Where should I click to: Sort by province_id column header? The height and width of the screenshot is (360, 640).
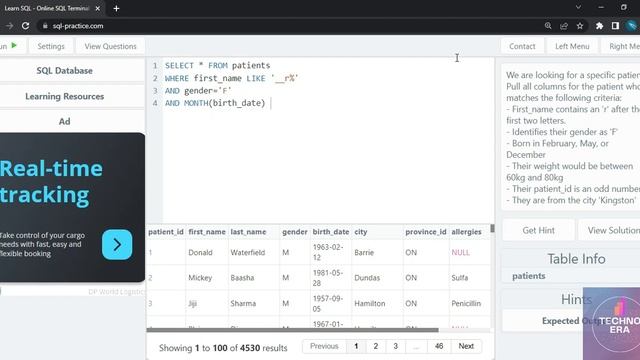coord(426,232)
